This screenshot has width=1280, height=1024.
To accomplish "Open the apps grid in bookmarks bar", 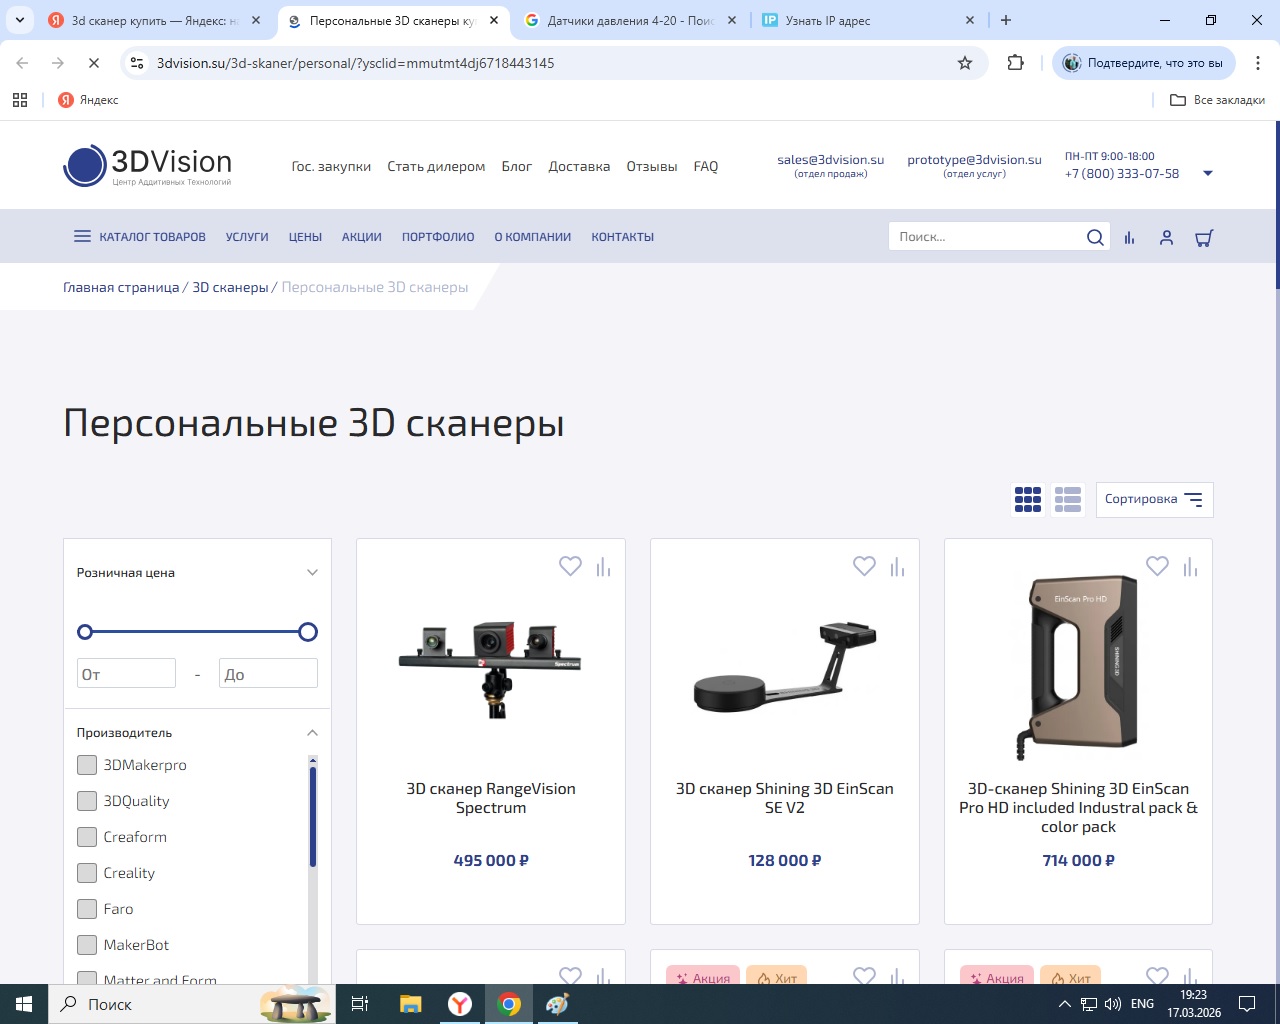I will [x=20, y=100].
